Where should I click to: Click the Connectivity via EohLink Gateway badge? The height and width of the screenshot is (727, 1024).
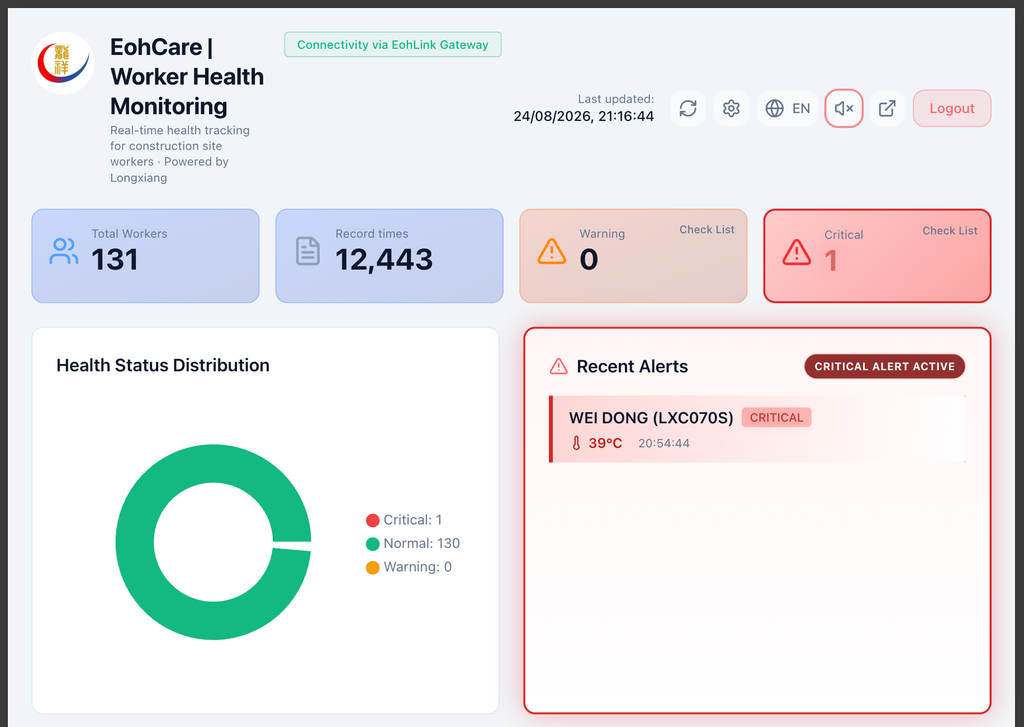[x=392, y=44]
